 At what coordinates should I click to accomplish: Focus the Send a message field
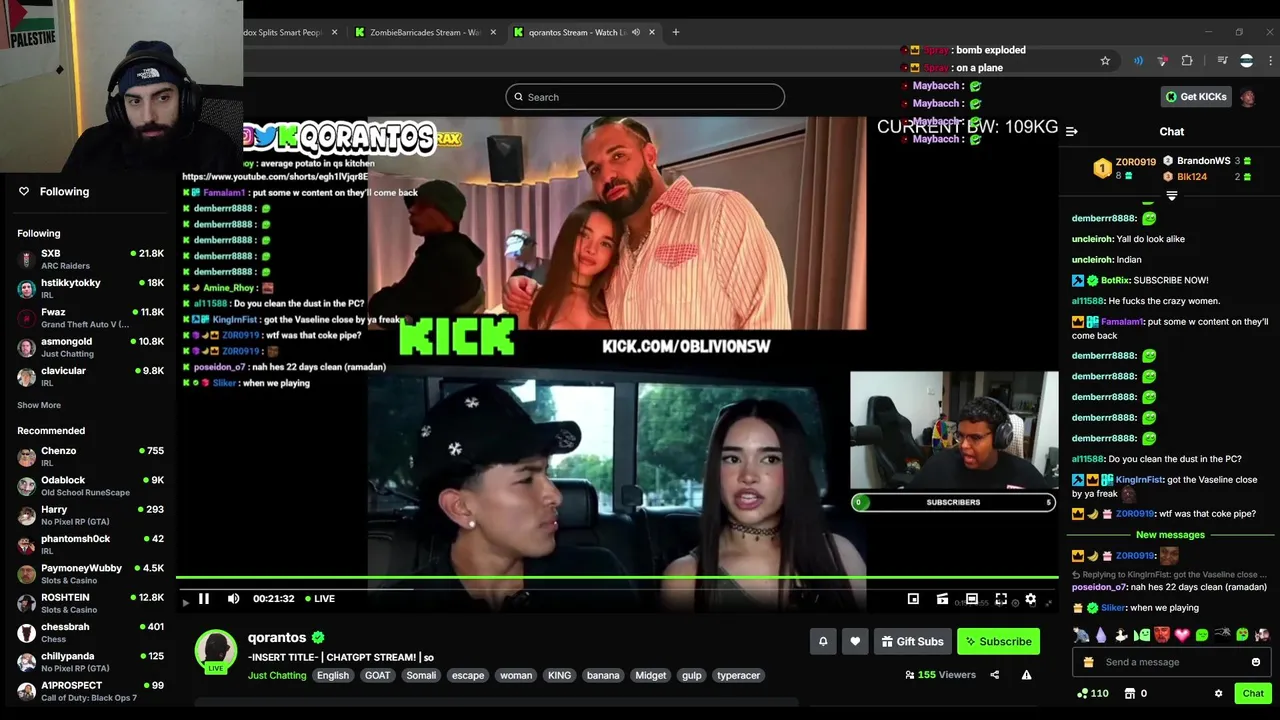point(1172,662)
